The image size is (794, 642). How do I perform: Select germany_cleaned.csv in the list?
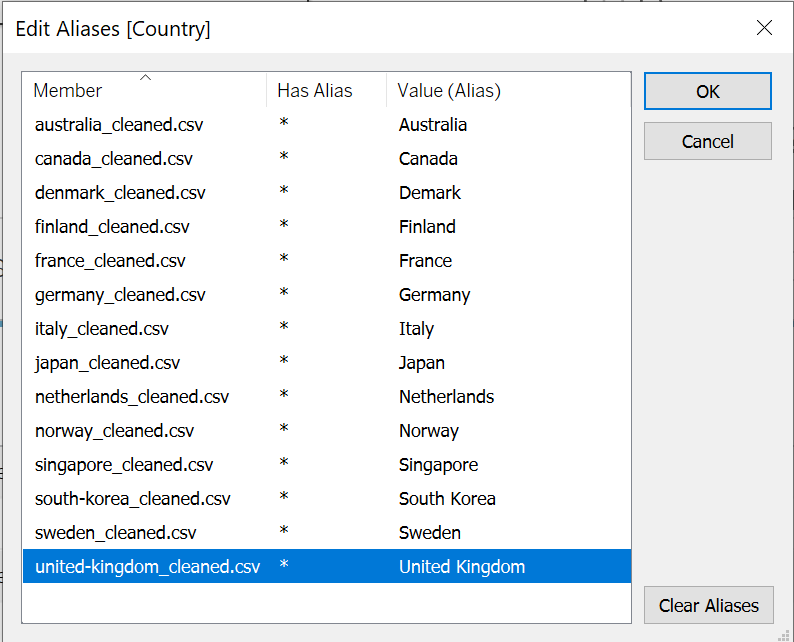tap(119, 295)
